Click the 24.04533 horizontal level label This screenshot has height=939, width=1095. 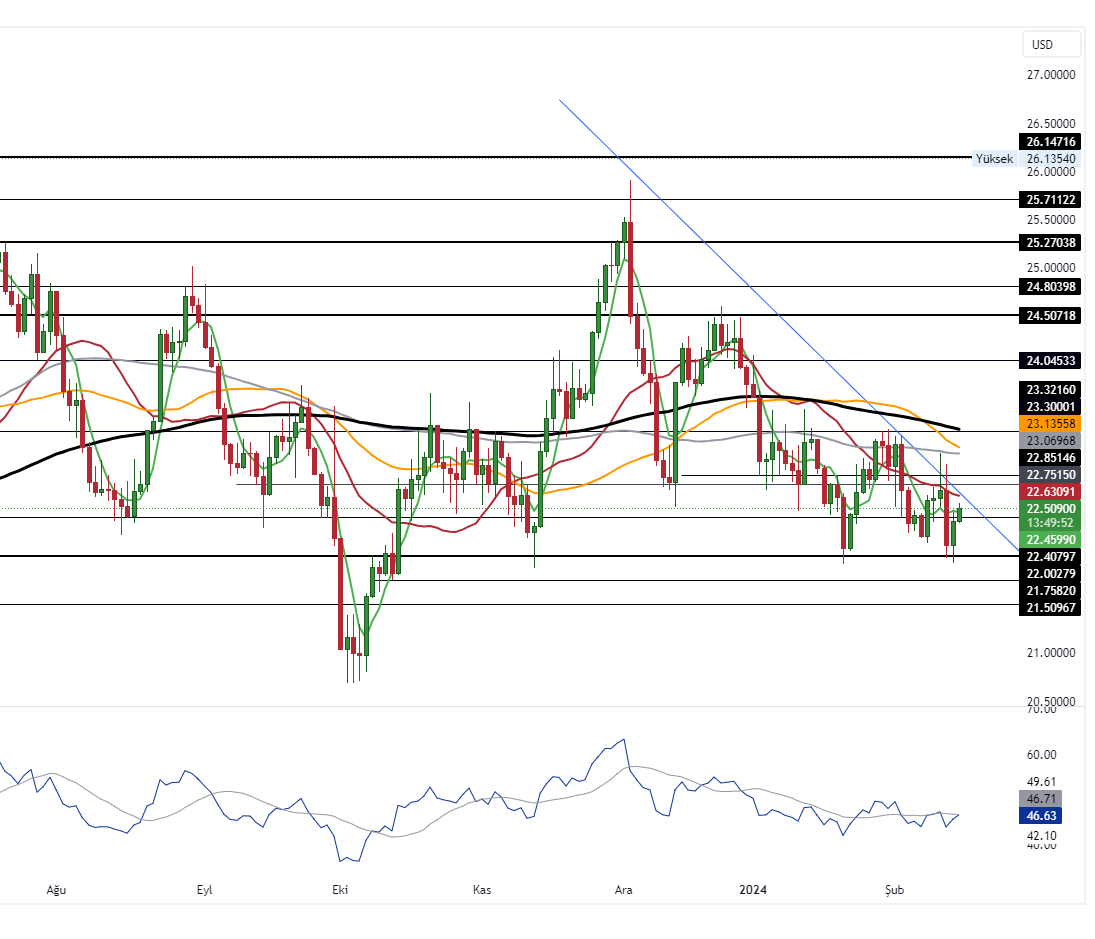1050,360
